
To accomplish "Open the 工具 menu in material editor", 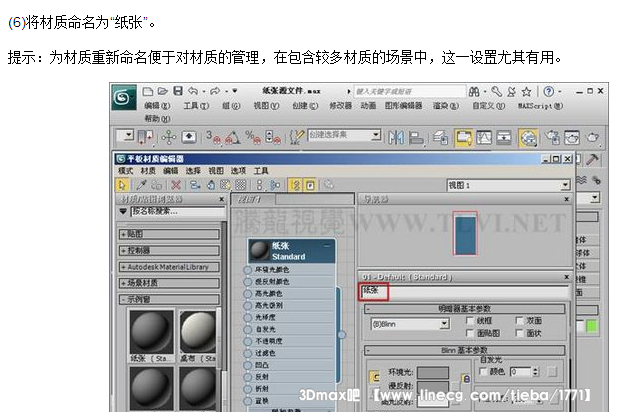I will point(261,170).
